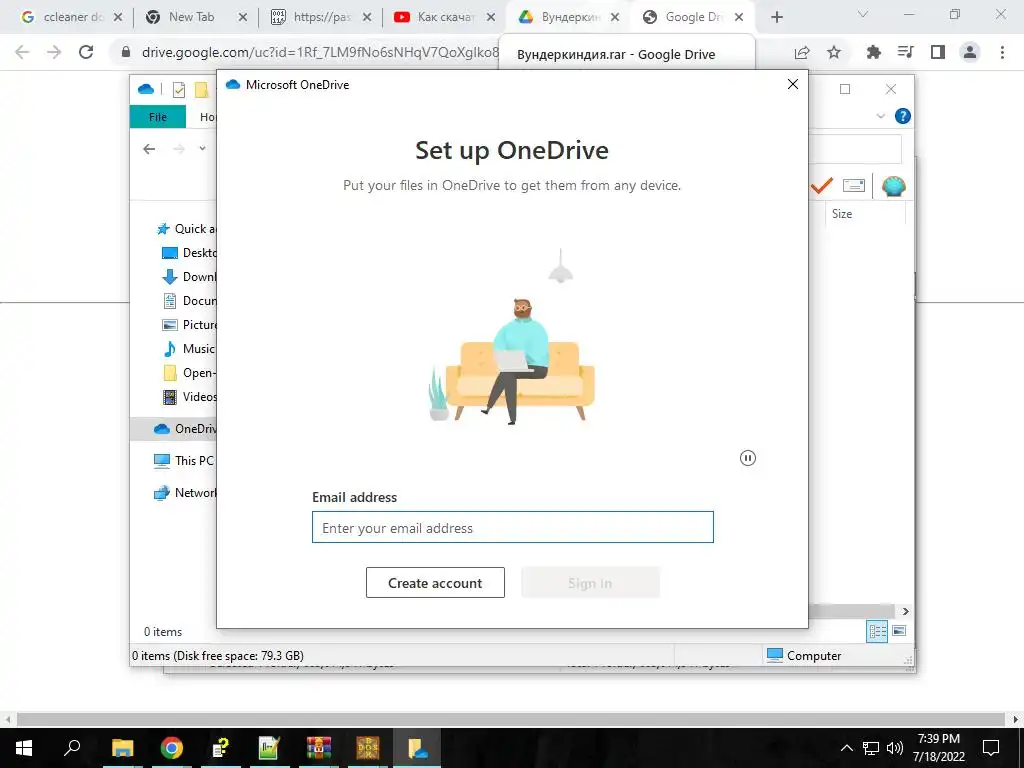Open Windows Start menu
The width and height of the screenshot is (1024, 768).
(24, 748)
